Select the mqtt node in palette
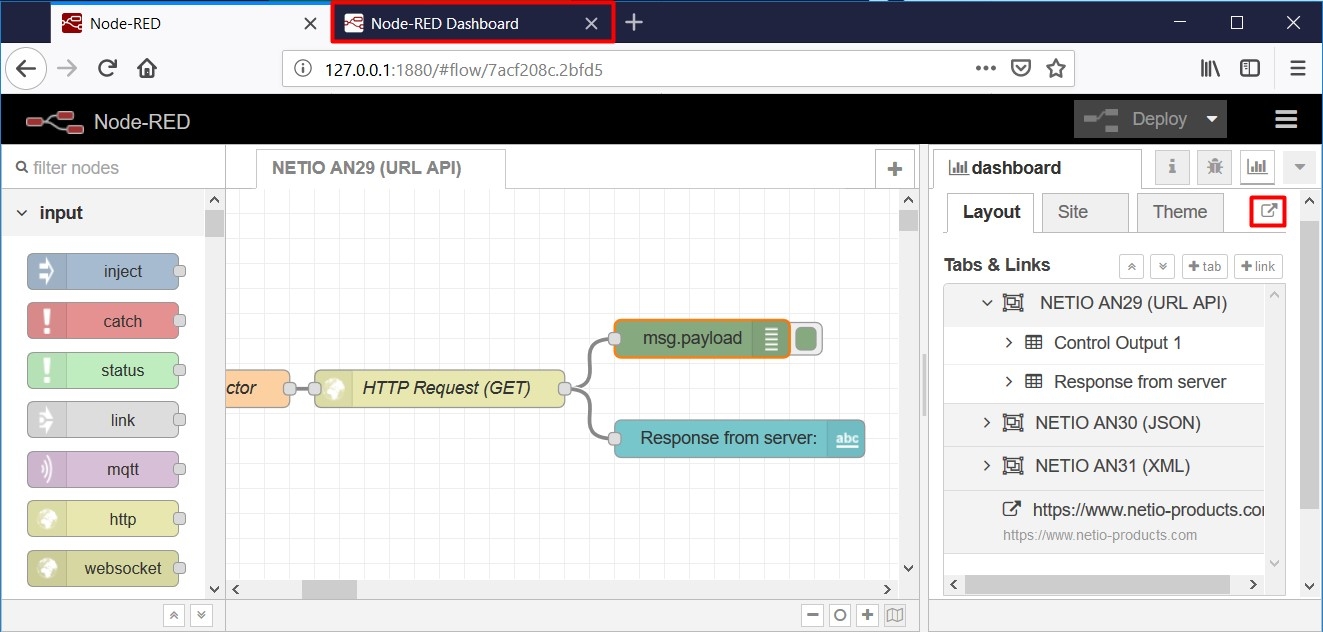Viewport: 1323px width, 632px height. pos(103,469)
